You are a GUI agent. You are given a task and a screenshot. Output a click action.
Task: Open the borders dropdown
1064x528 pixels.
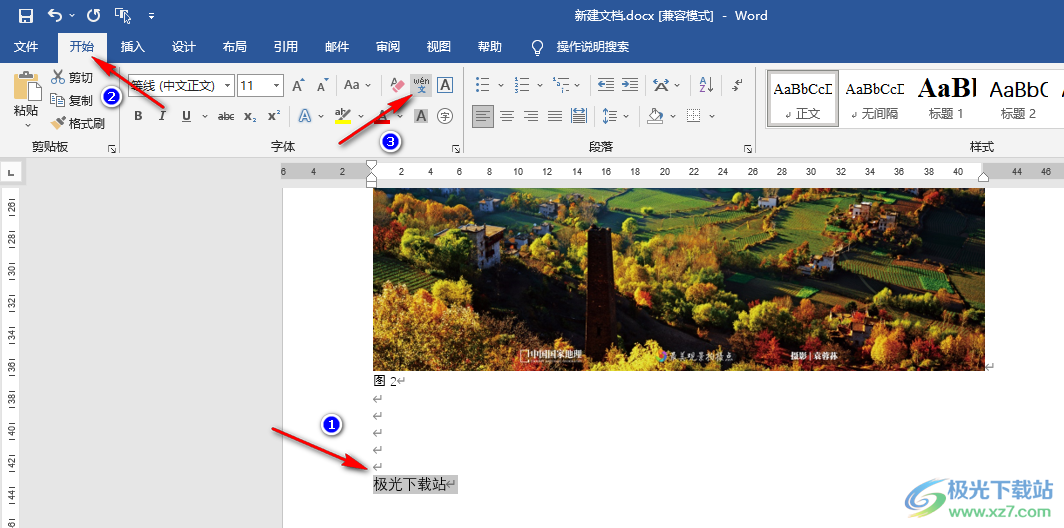pyautogui.click(x=711, y=116)
